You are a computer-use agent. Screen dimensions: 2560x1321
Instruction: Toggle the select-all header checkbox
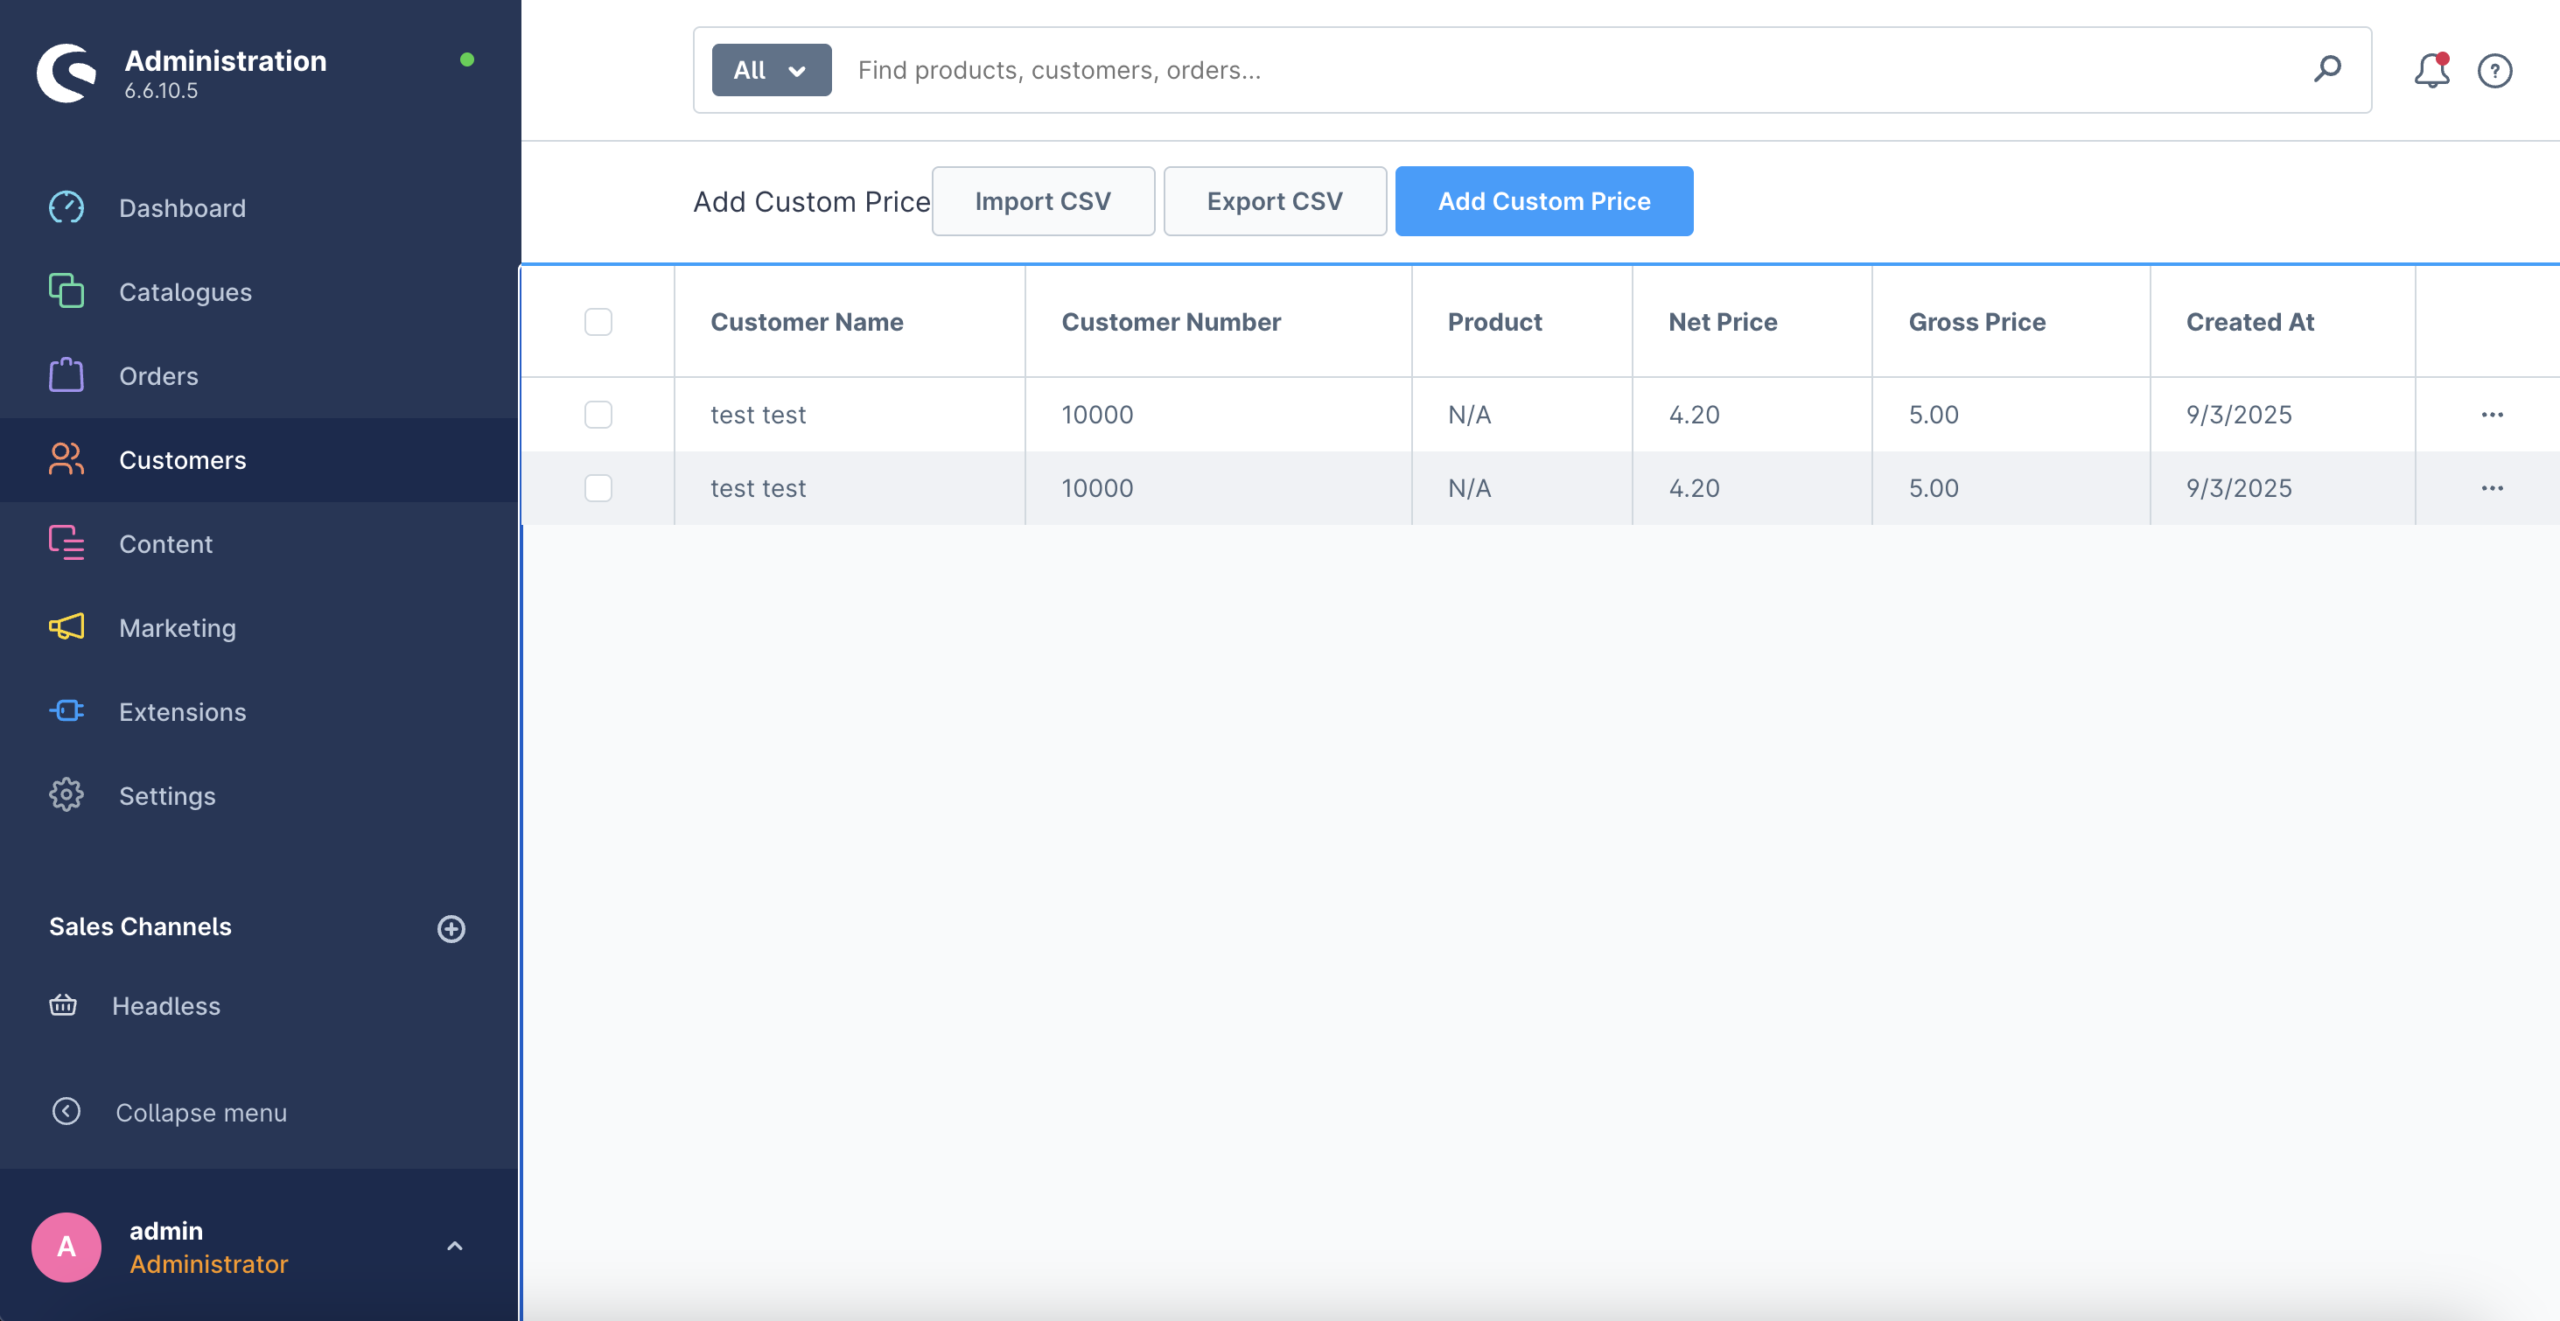pyautogui.click(x=598, y=322)
